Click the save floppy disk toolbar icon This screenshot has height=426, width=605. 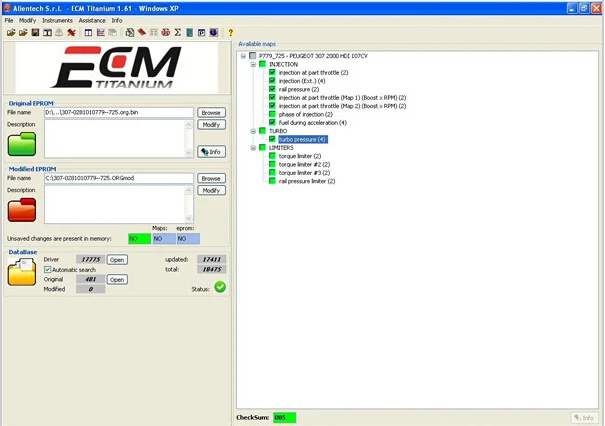pyautogui.click(x=35, y=33)
